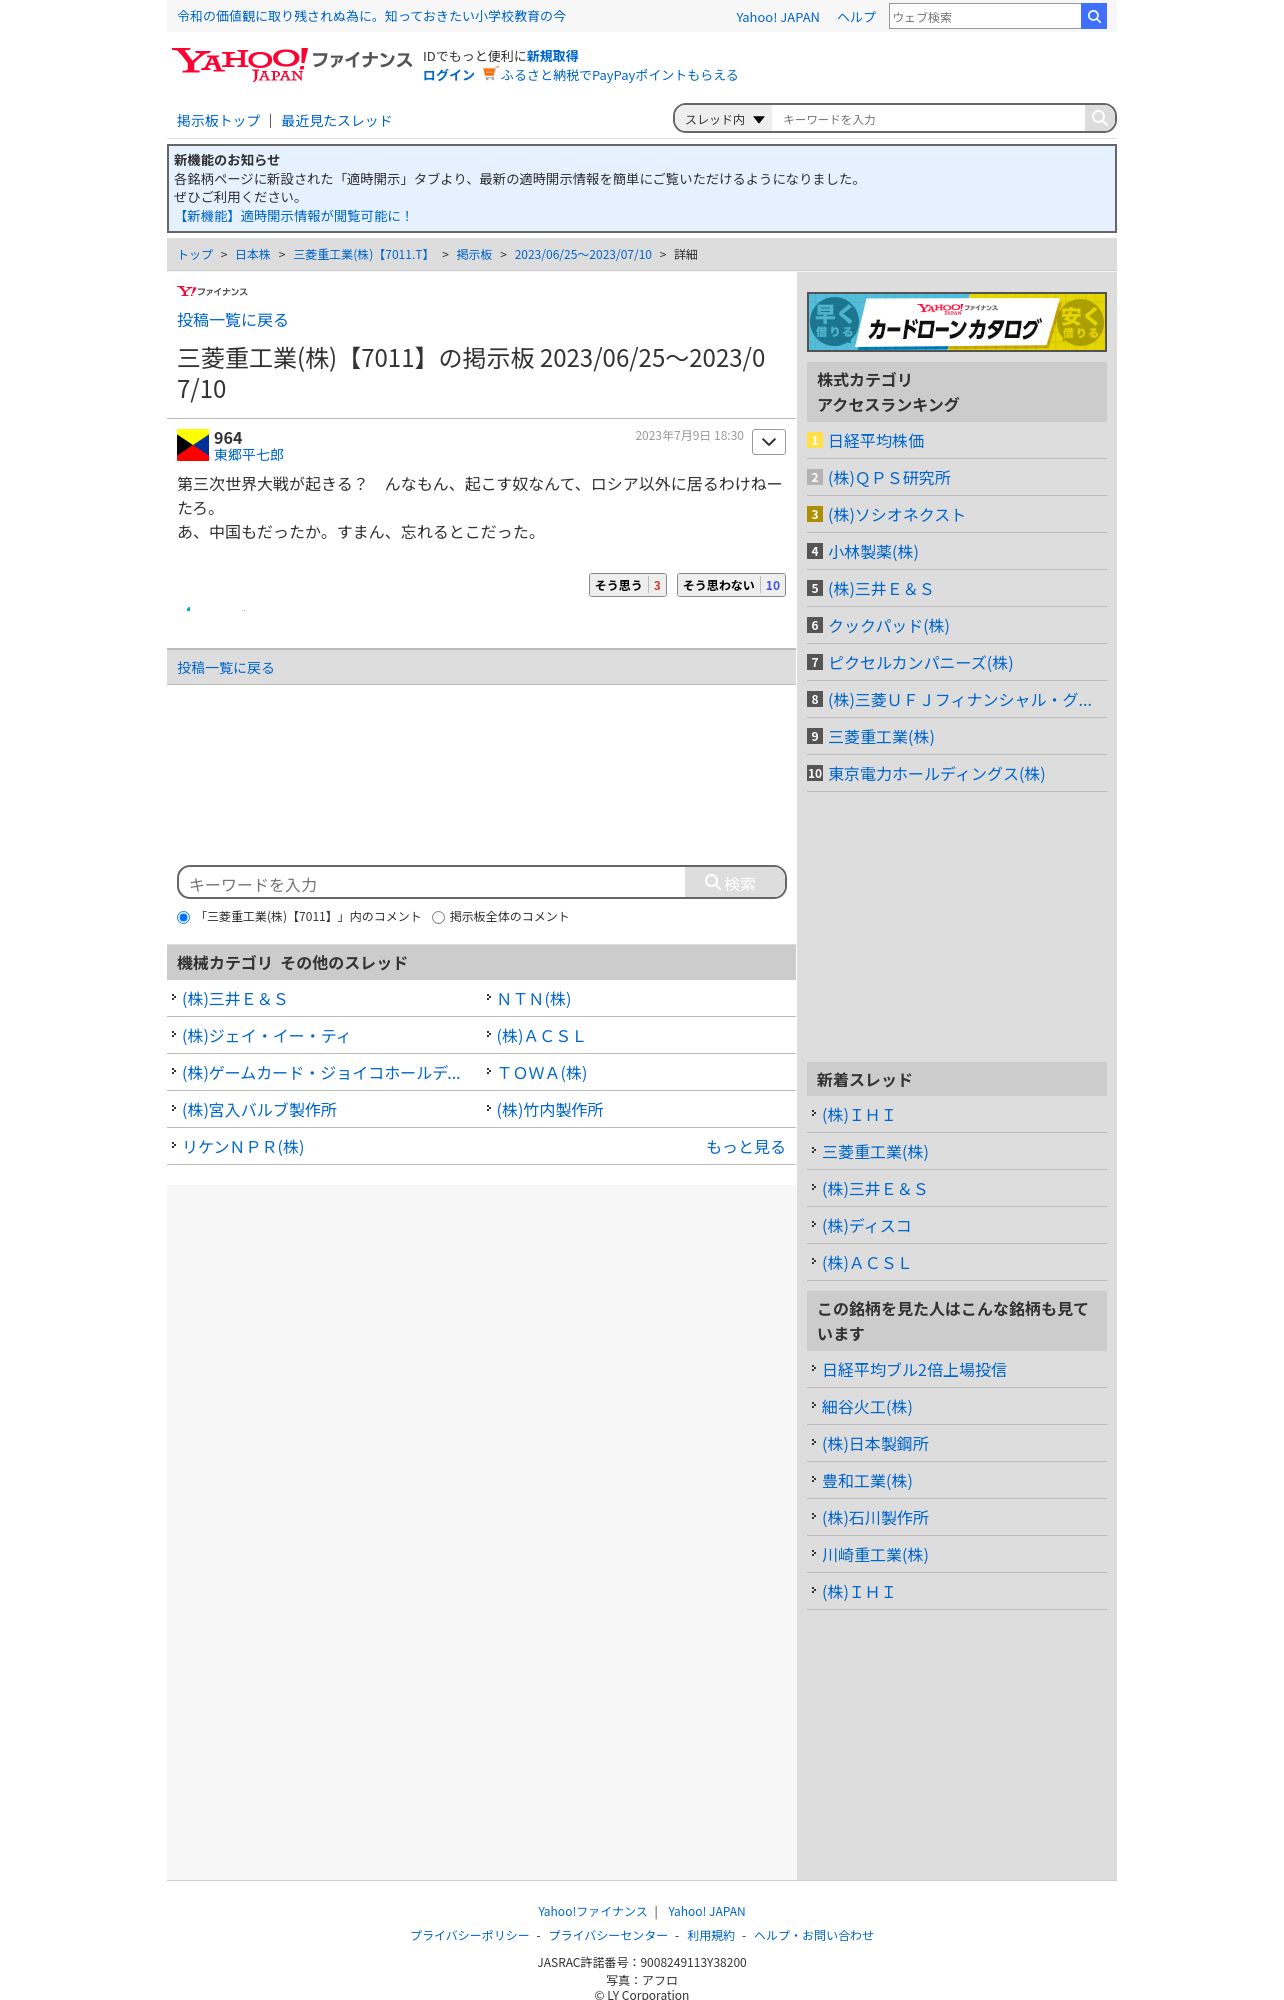Focus the comment キーワードを入力 search box
Screen dimensions: 1284x2000
pos(432,883)
